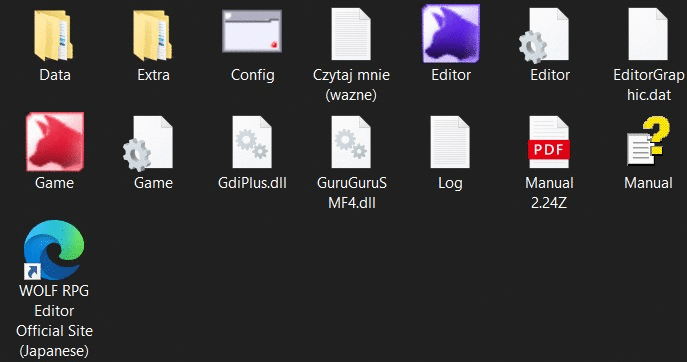Select the WOLF RPG Editor Official Site shortcut
Viewport: 687px width, 362px height.
[54, 250]
